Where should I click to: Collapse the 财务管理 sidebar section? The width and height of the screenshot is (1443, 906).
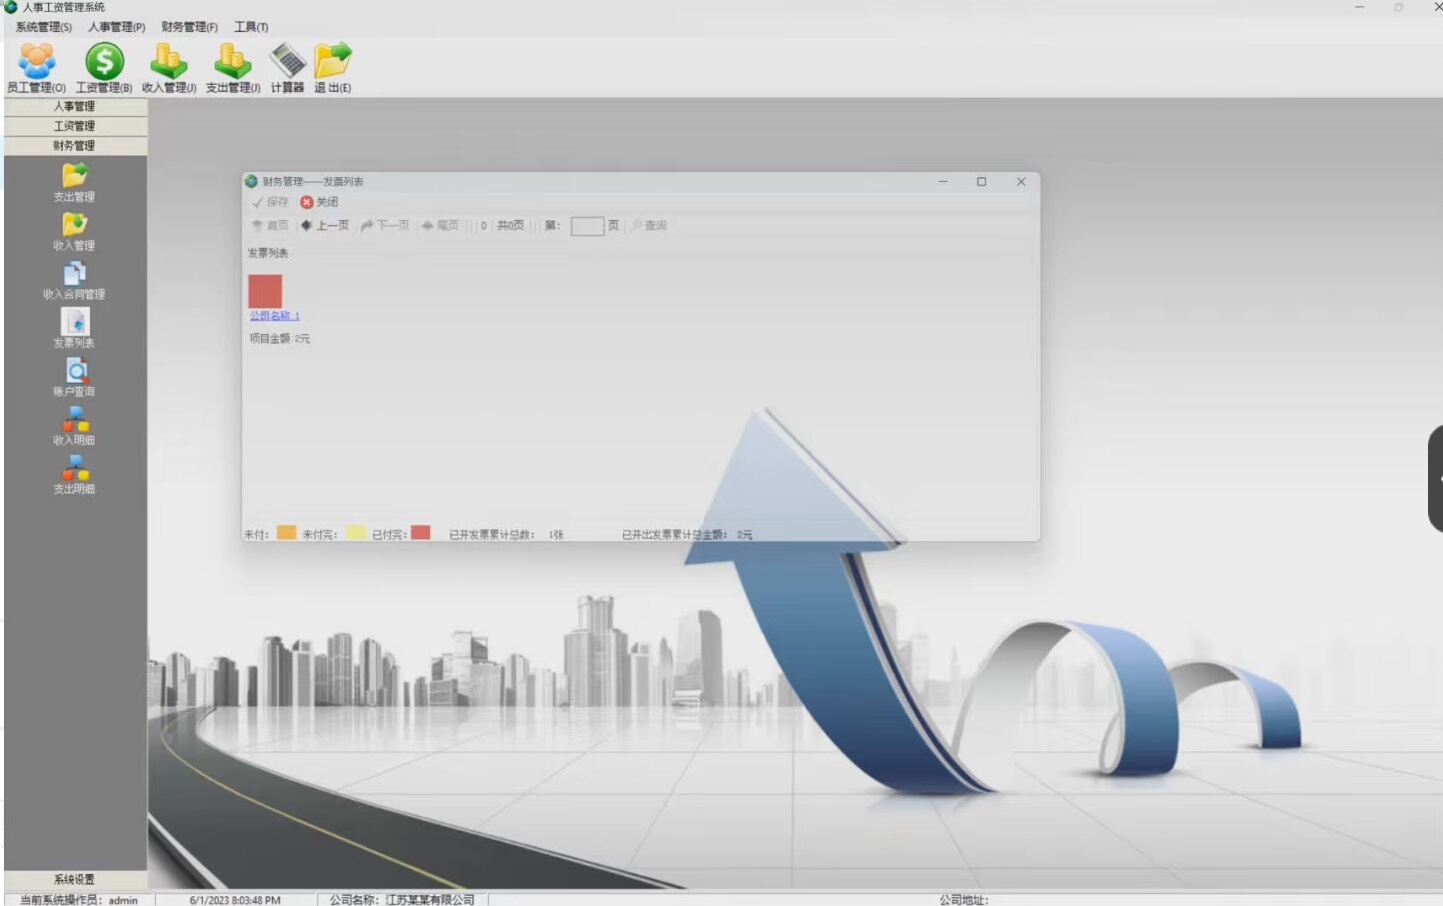point(75,146)
